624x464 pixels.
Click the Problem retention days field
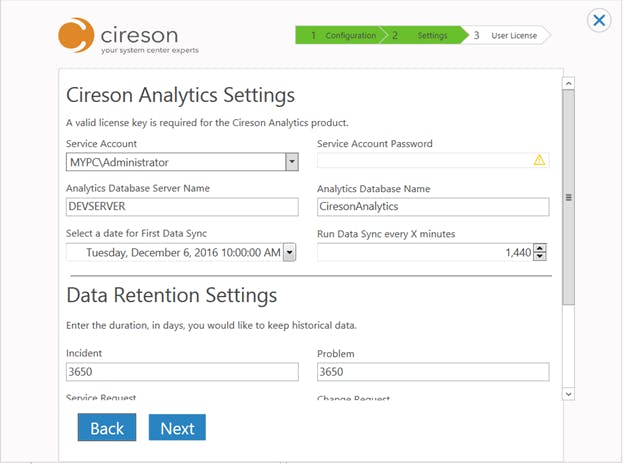coord(433,372)
